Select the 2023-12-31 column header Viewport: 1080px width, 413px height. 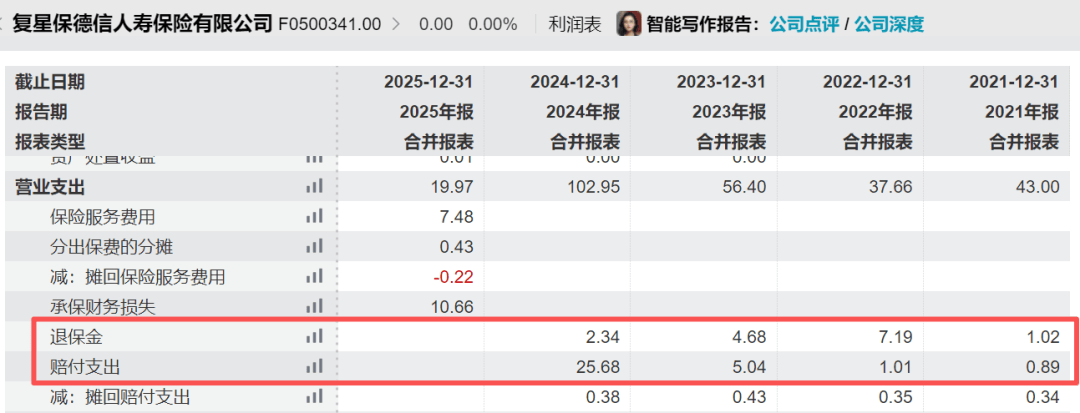(721, 82)
